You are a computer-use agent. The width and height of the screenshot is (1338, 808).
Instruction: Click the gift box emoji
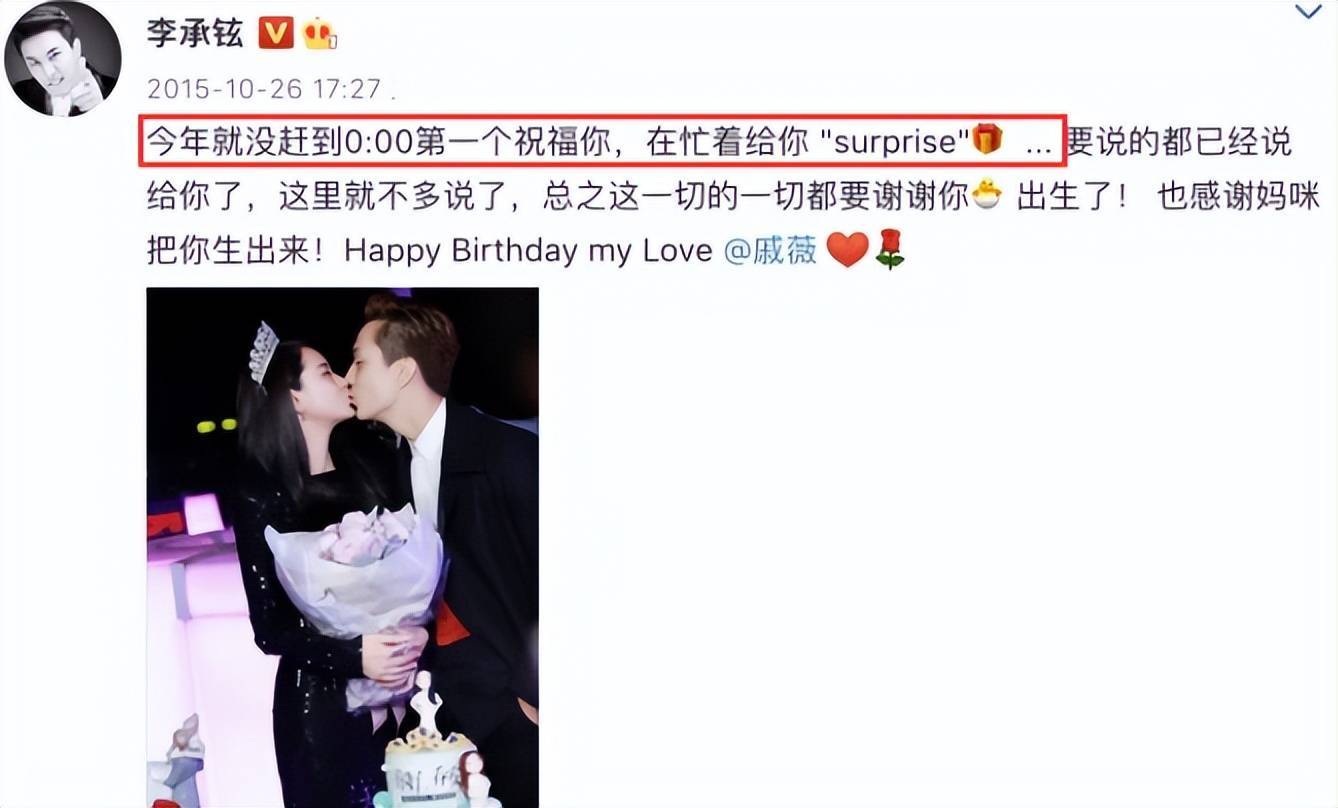(987, 139)
